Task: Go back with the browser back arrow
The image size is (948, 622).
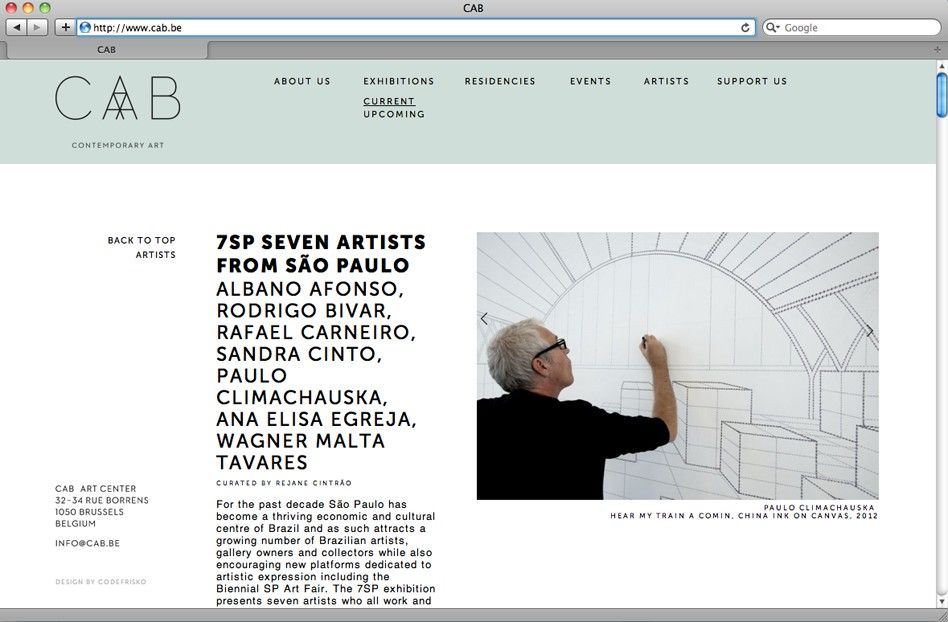Action: click(16, 27)
